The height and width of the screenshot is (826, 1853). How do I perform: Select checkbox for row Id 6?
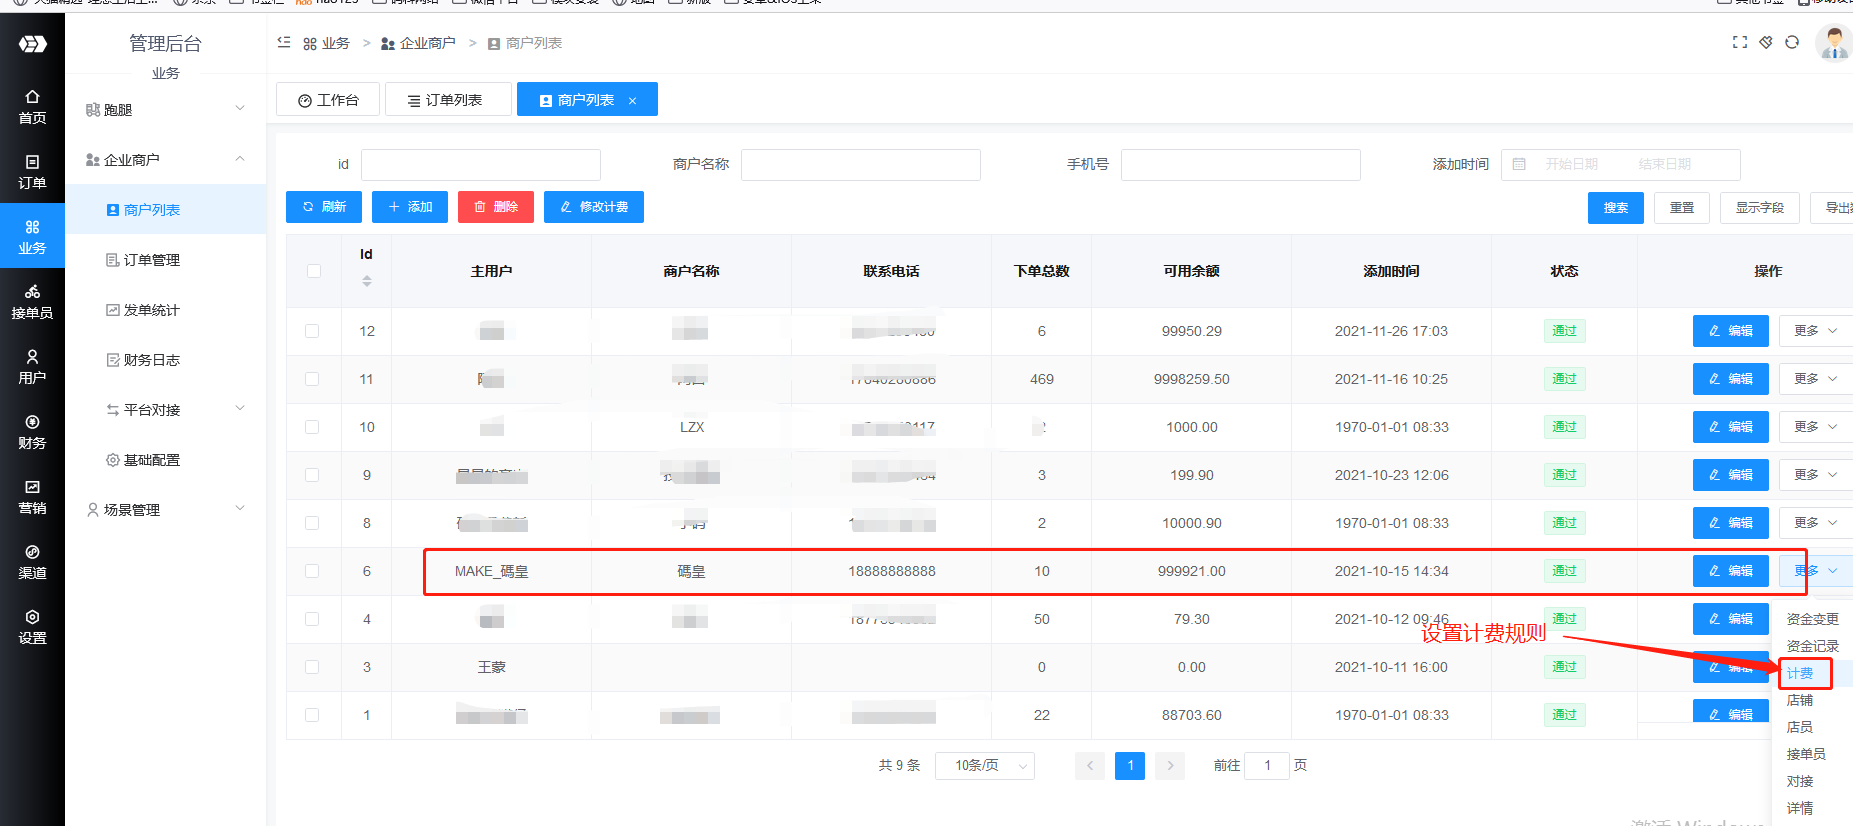point(312,571)
